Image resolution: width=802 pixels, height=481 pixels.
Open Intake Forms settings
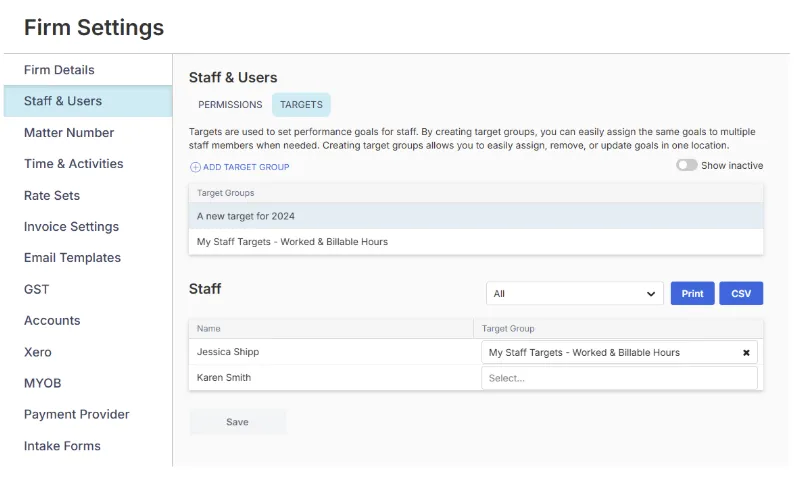tap(88, 446)
